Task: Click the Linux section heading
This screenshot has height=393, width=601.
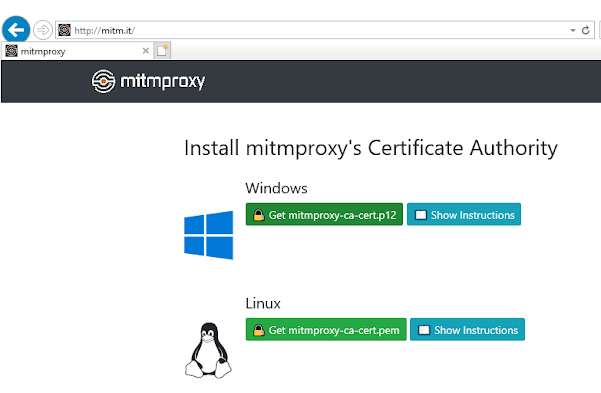Action: click(x=263, y=303)
